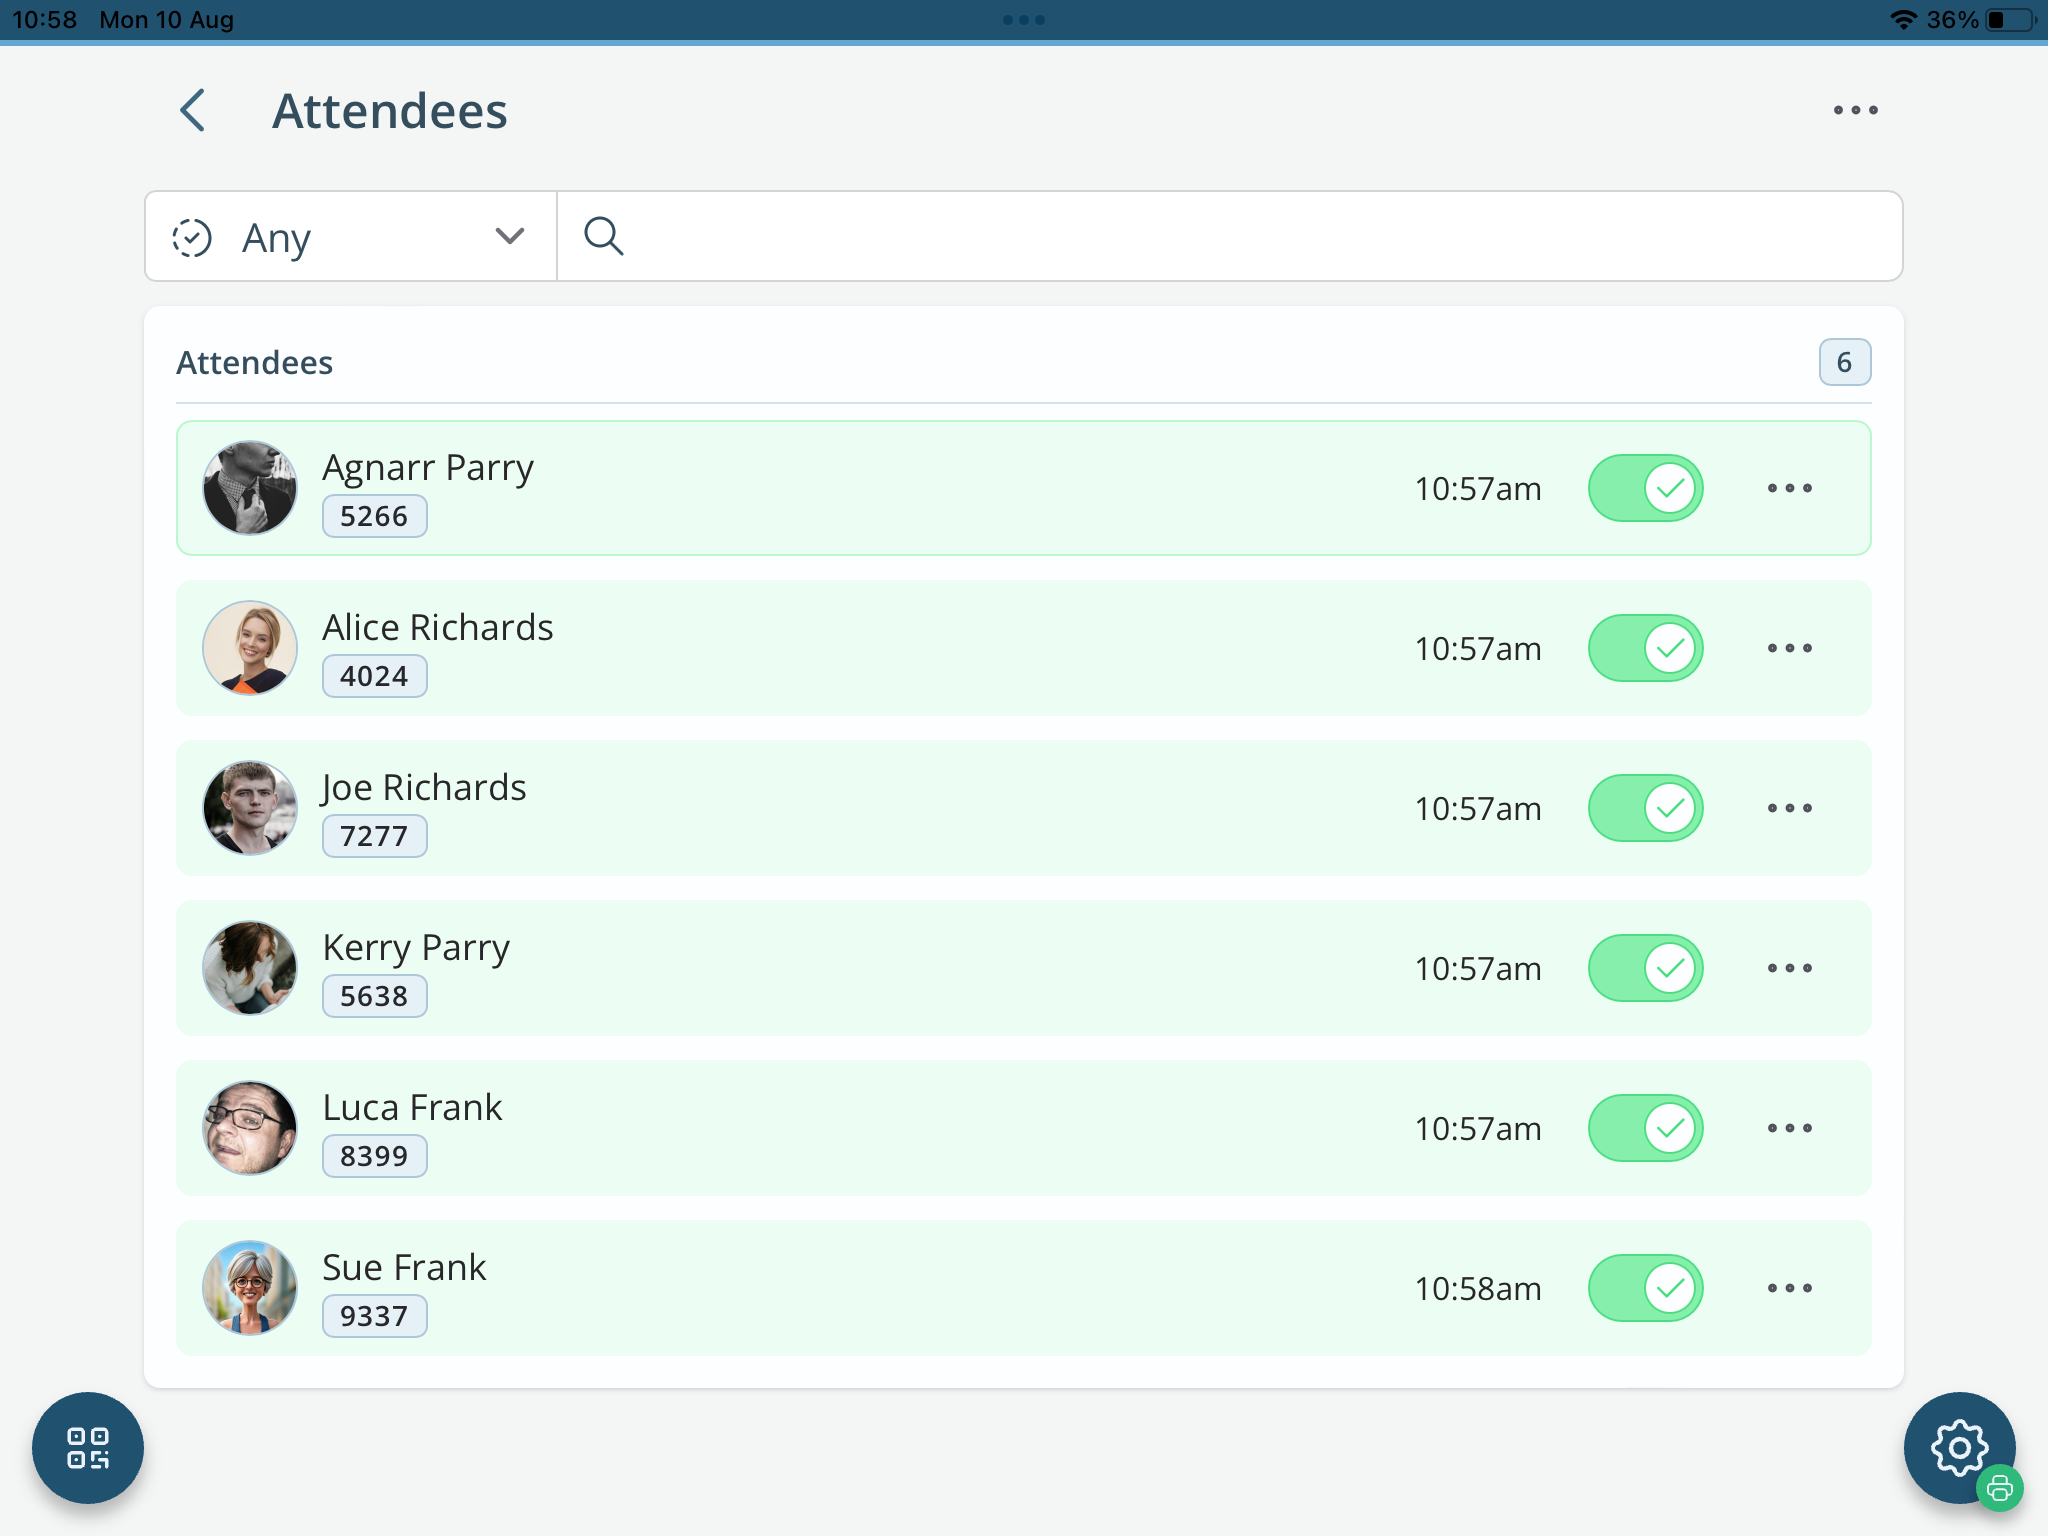2048x1536 pixels.
Task: Open the page options menu beside Attendees title
Action: click(x=1855, y=110)
